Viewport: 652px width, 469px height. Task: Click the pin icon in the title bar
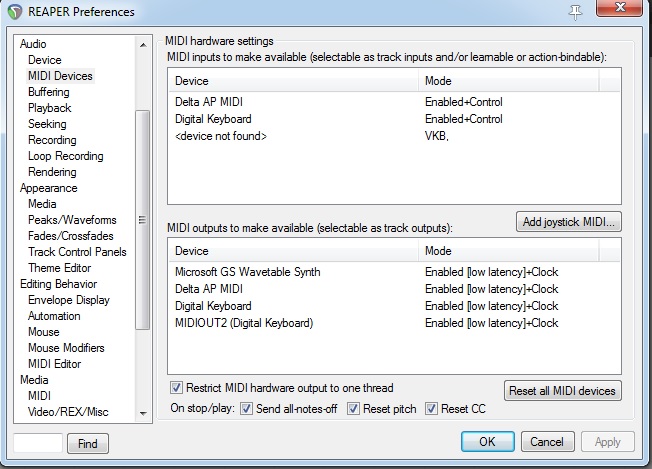click(x=574, y=12)
